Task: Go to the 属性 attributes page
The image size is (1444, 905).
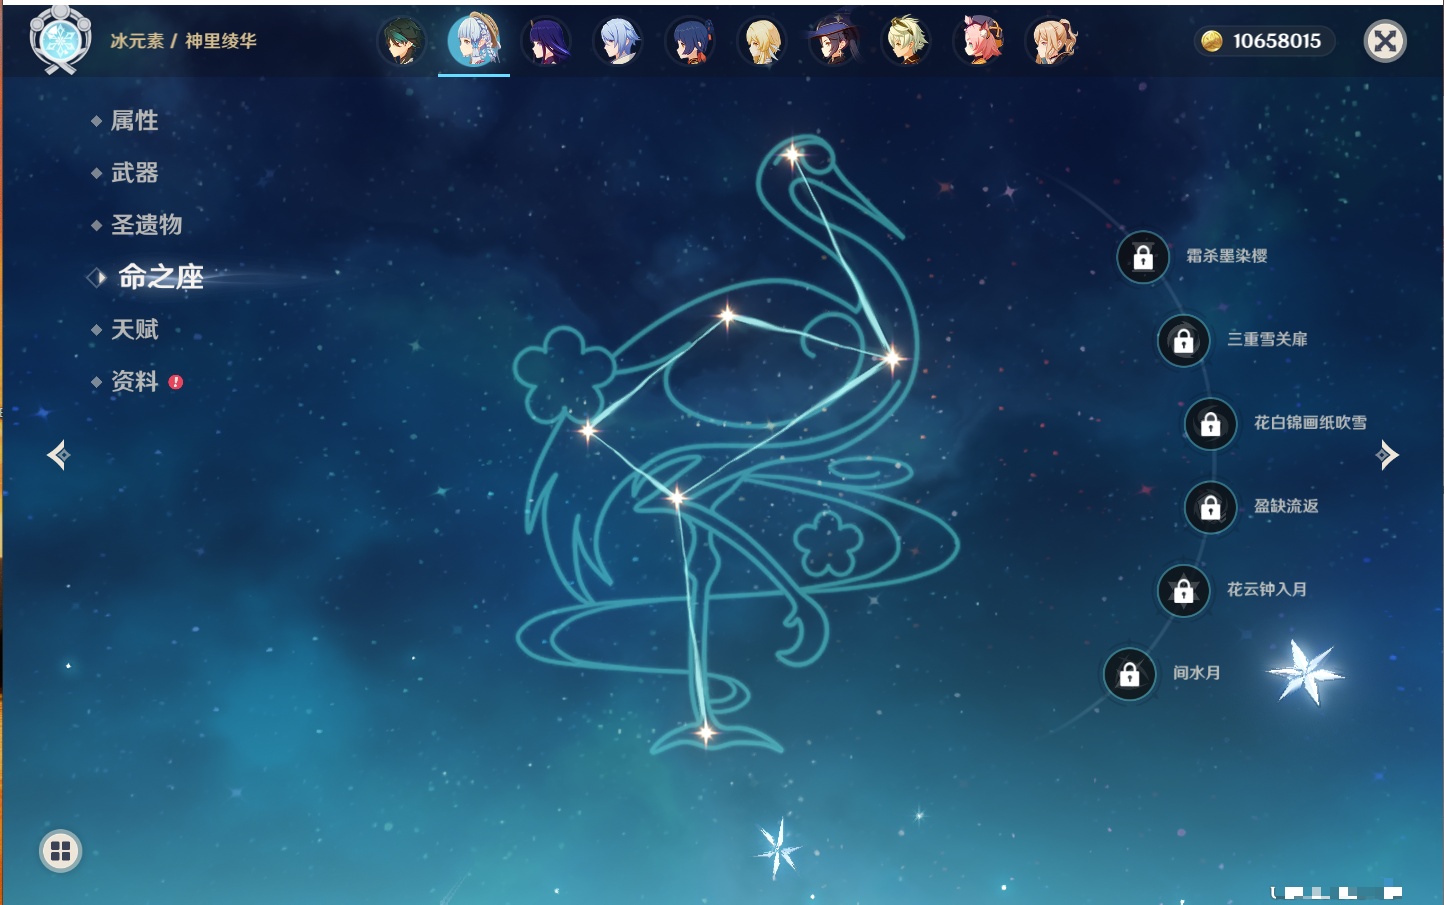Action: [134, 121]
